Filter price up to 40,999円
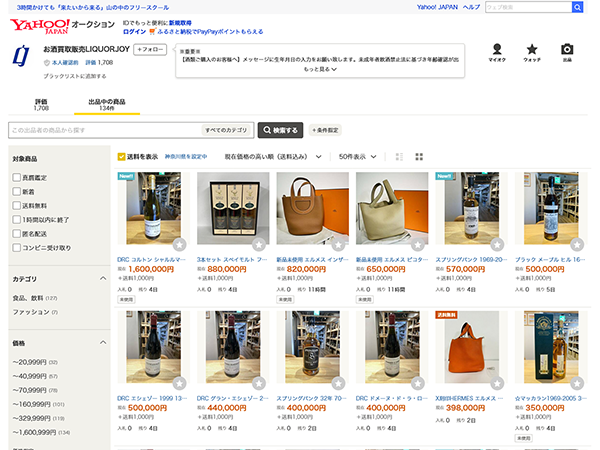 coord(35,376)
